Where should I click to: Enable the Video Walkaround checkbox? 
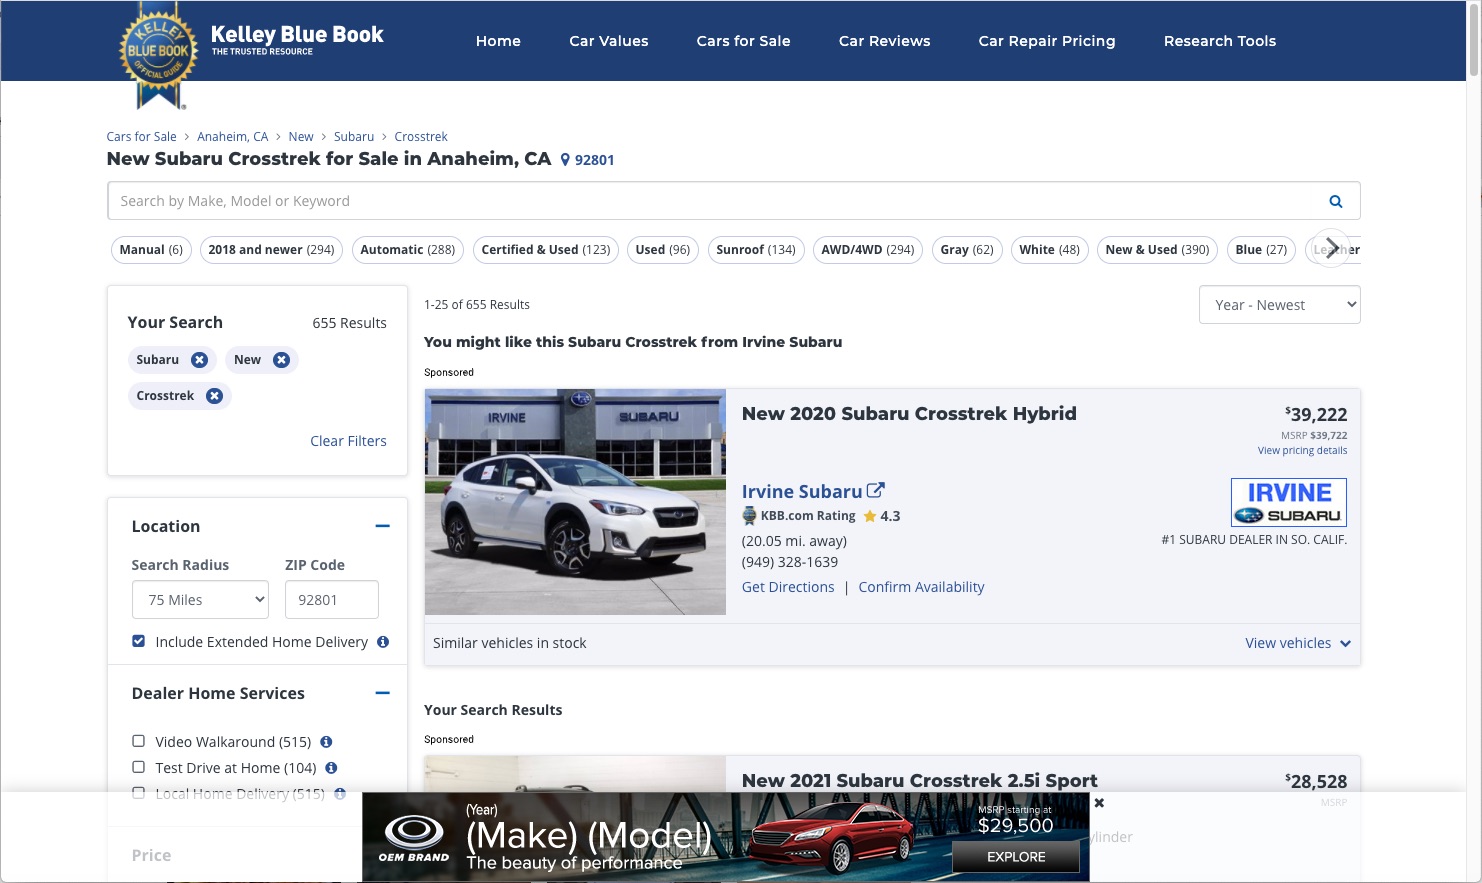coord(139,741)
